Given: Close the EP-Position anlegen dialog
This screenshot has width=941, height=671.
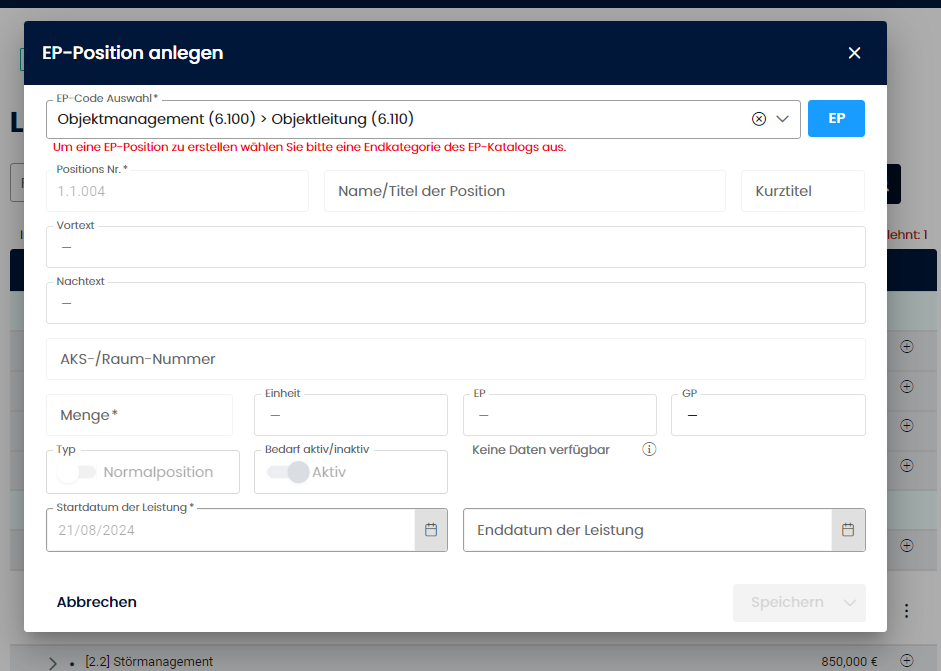Looking at the screenshot, I should pos(854,53).
